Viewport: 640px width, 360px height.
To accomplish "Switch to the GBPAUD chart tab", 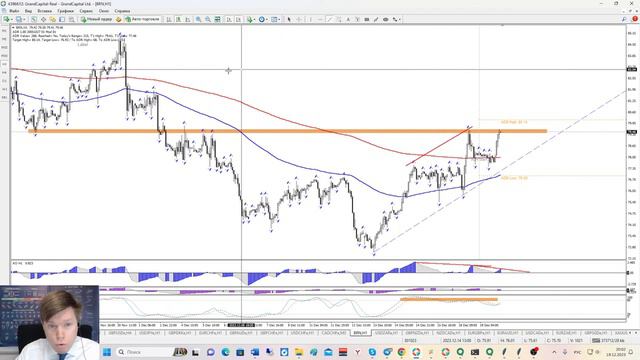I will pyautogui.click(x=241, y=333).
